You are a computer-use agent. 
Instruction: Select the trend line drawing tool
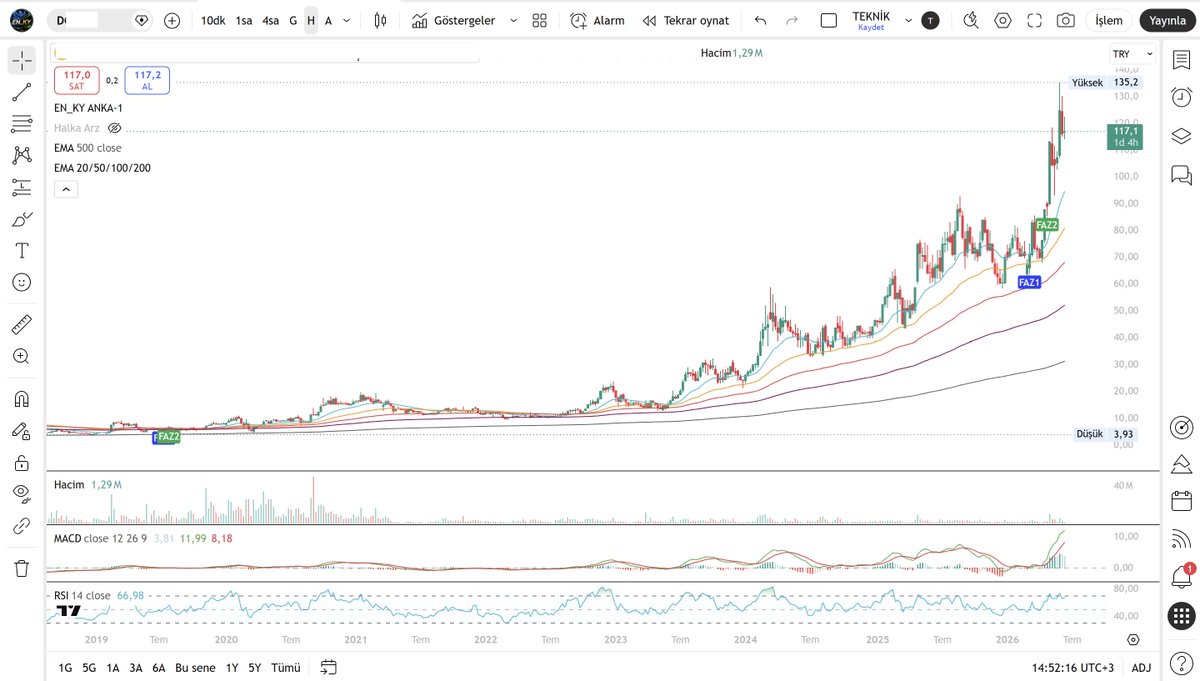coord(21,92)
